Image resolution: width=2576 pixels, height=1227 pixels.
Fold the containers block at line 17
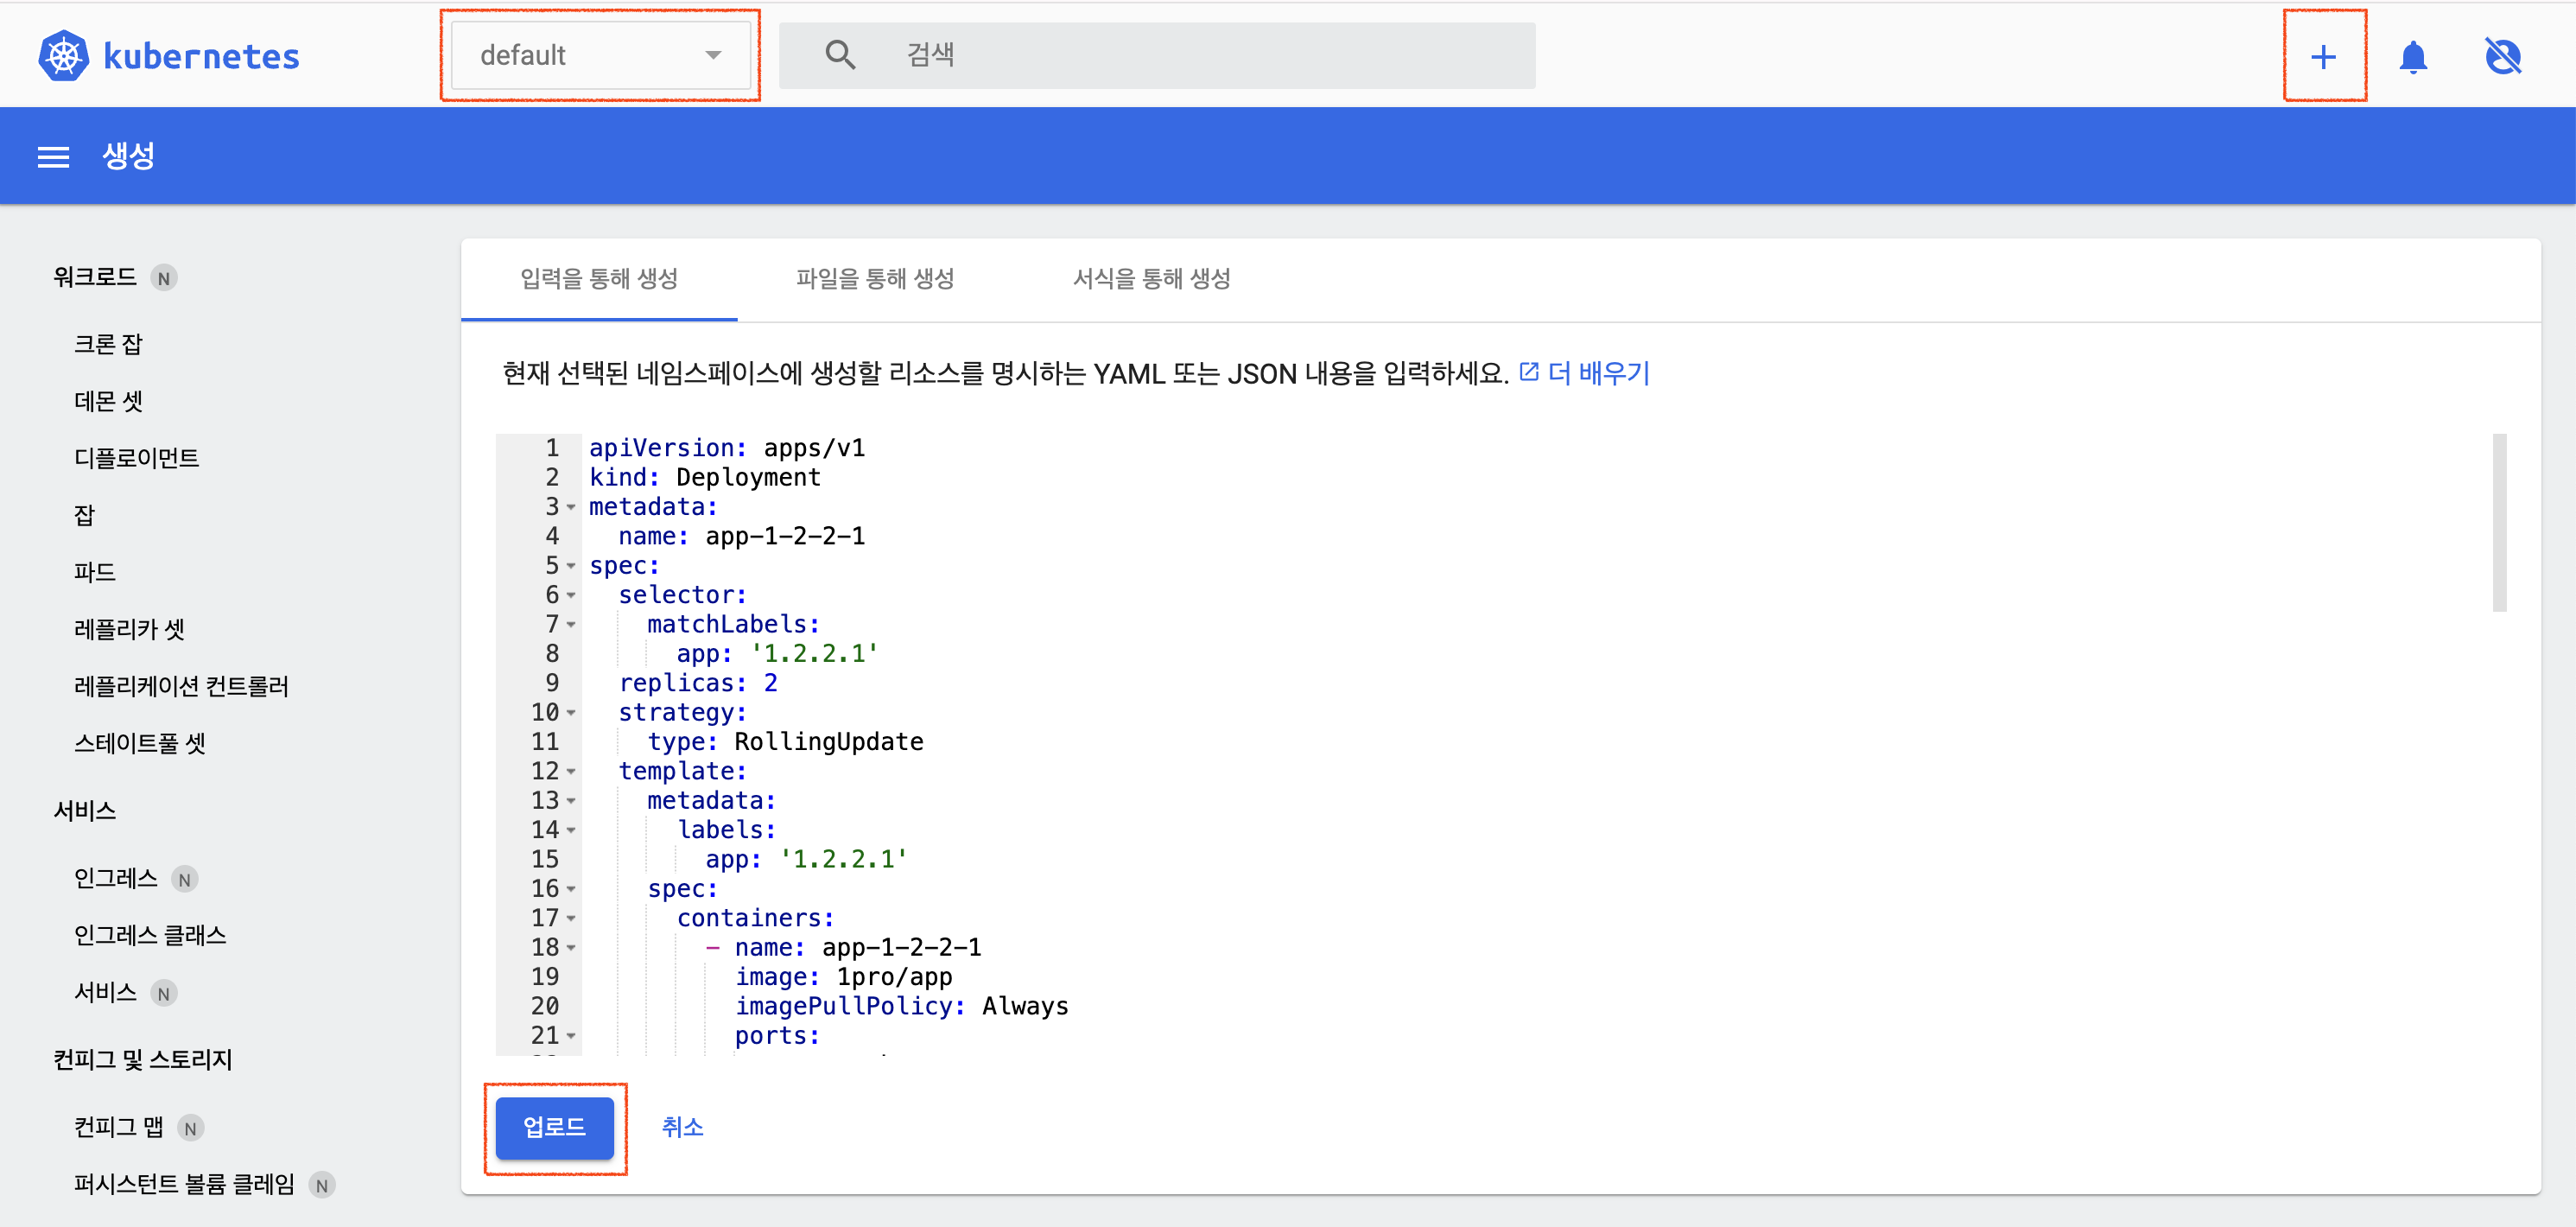[x=571, y=918]
